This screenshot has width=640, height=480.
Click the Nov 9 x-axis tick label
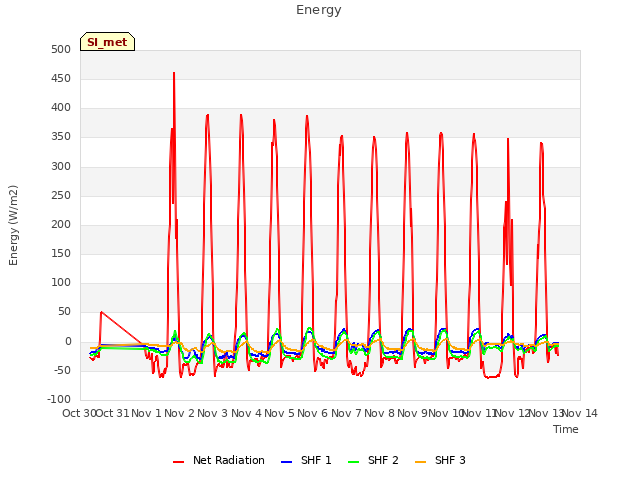click(x=412, y=413)
